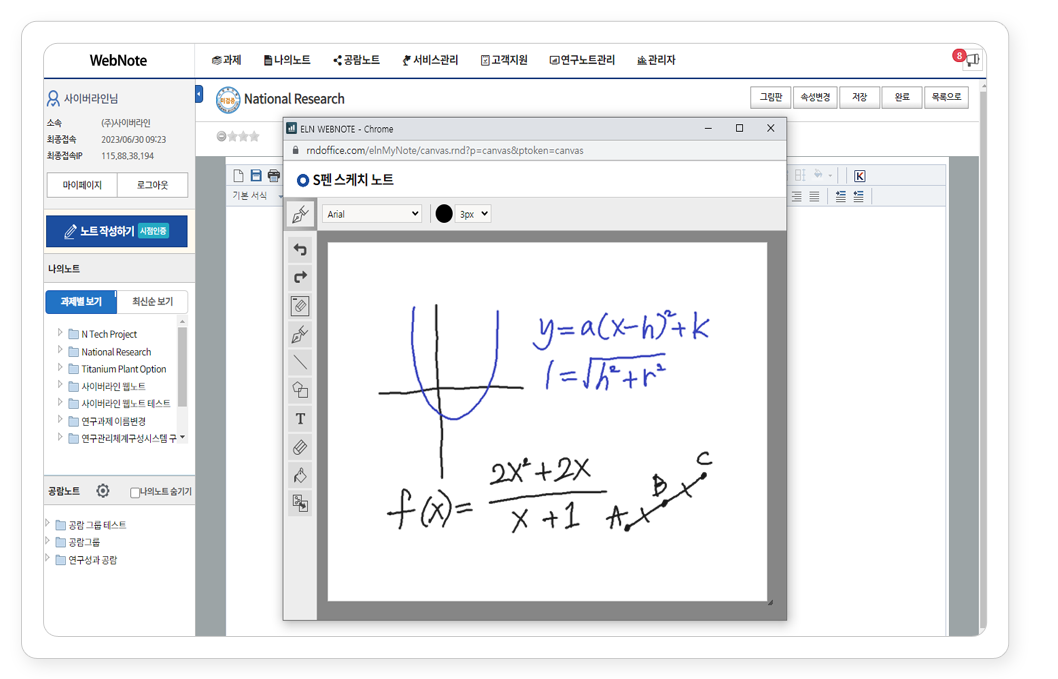The height and width of the screenshot is (679, 1058).
Task: Select the shapes tool
Action: pyautogui.click(x=300, y=390)
